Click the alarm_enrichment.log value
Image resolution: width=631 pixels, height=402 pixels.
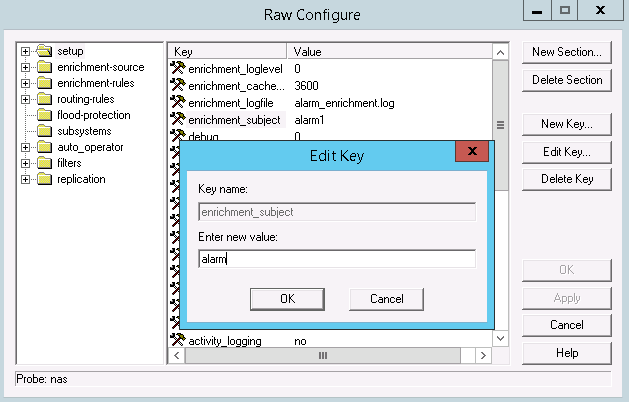click(x=344, y=103)
